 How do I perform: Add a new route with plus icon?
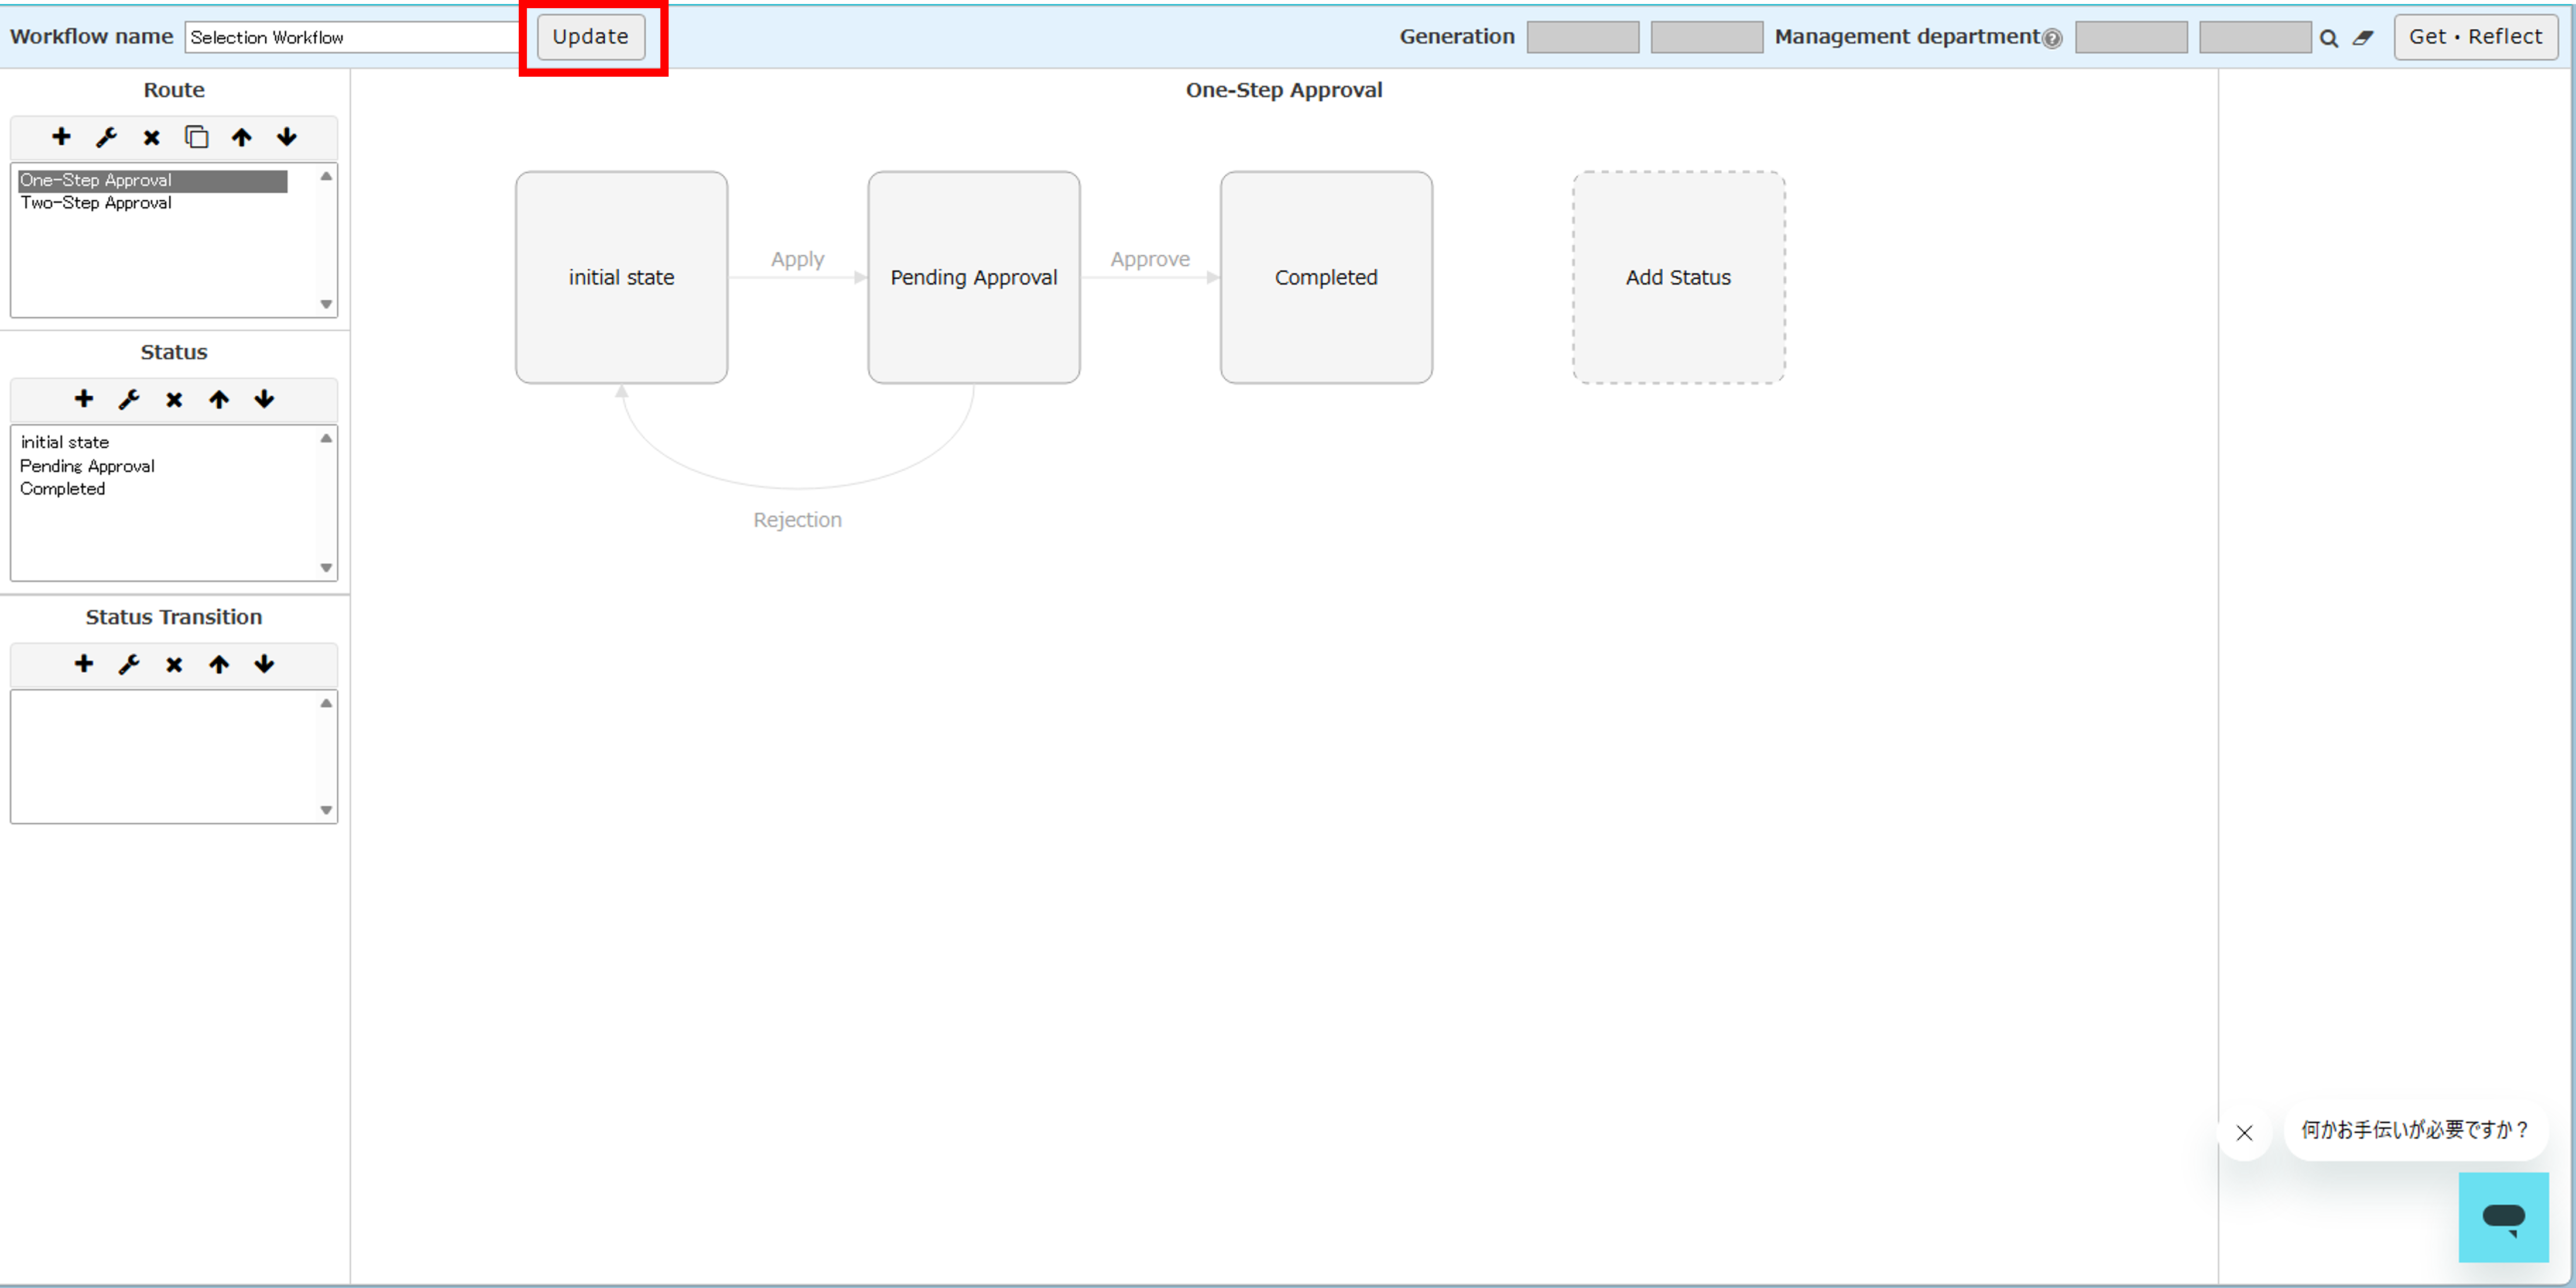pyautogui.click(x=61, y=137)
